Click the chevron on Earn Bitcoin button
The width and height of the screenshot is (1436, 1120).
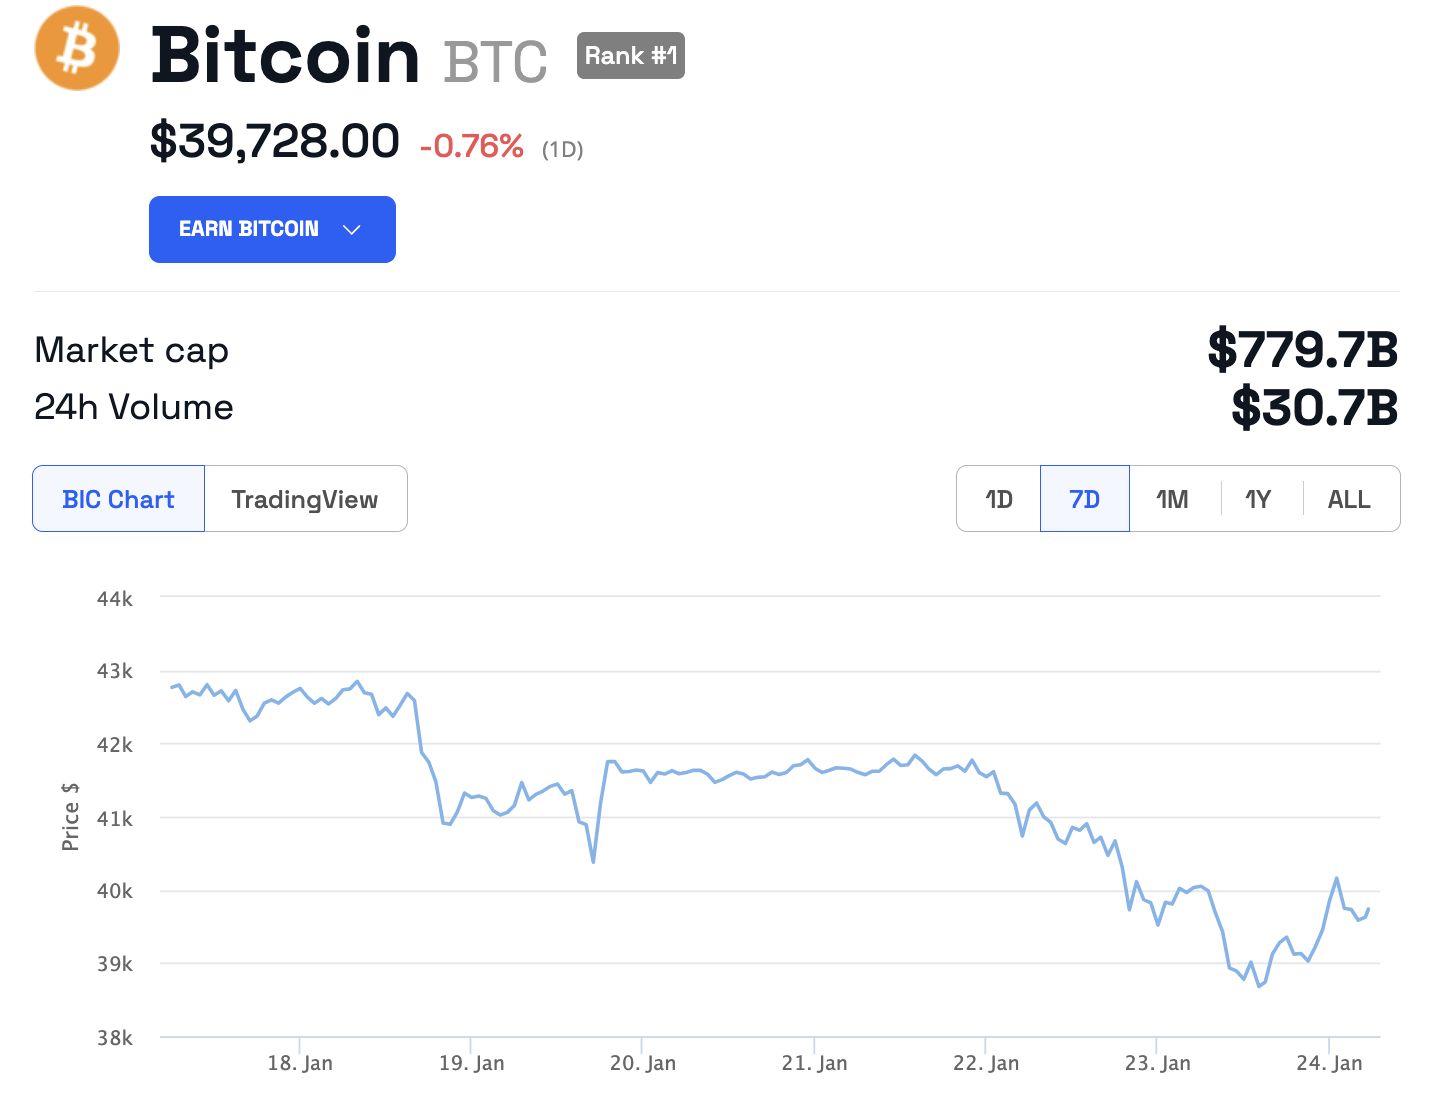351,230
